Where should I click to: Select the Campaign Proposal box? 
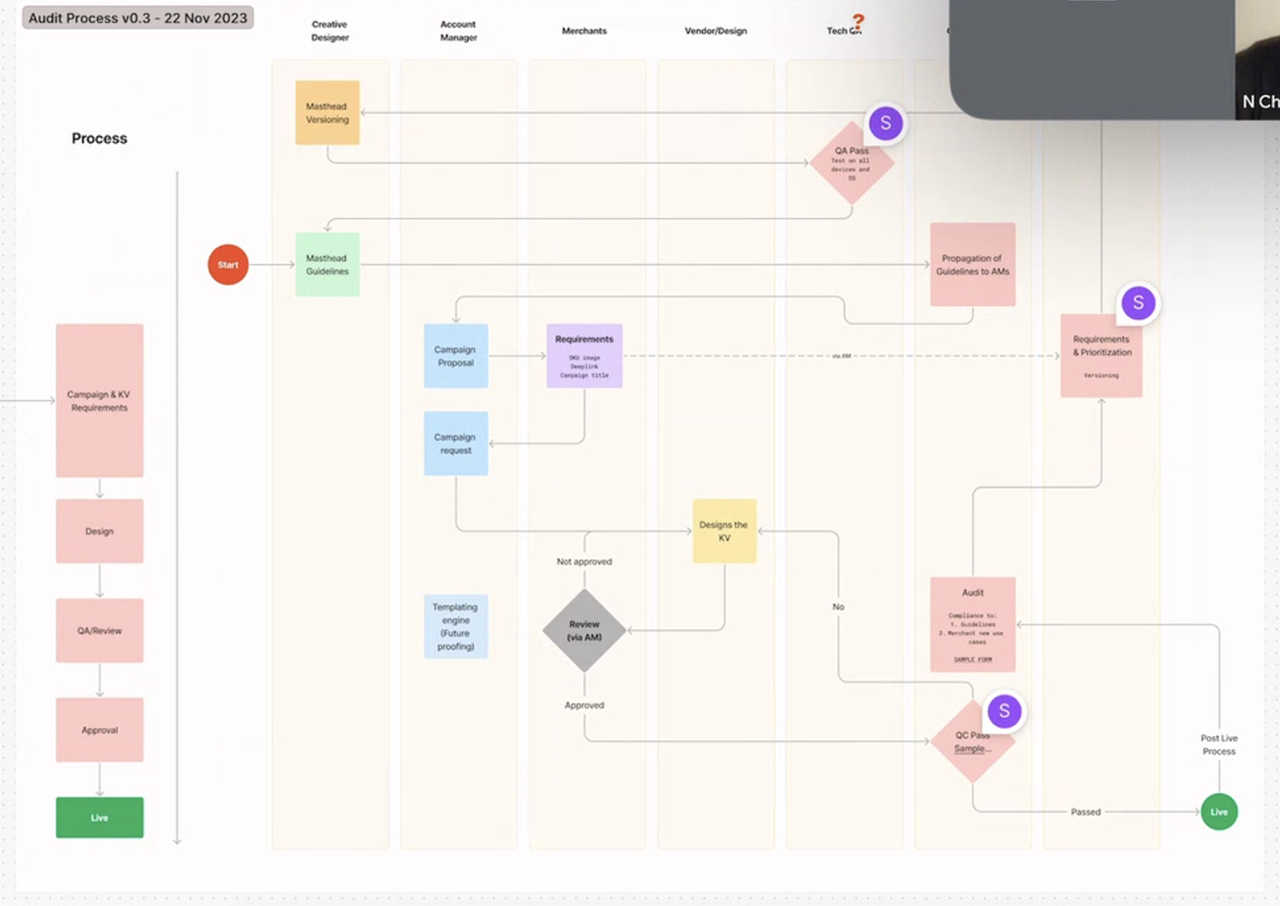click(x=456, y=356)
